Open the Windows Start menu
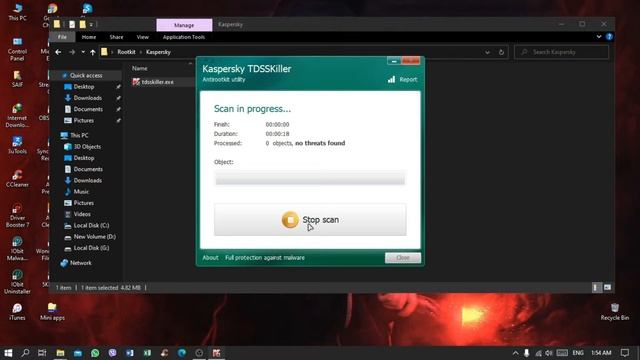The width and height of the screenshot is (640, 360). [x=8, y=353]
